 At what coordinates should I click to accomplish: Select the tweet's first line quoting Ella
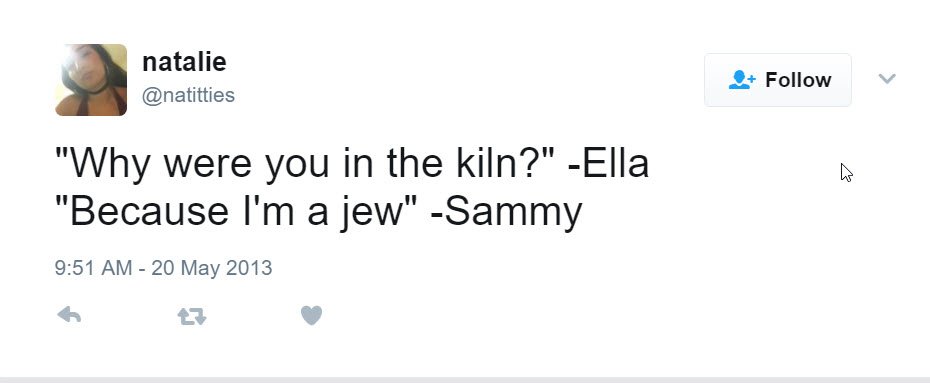(352, 164)
